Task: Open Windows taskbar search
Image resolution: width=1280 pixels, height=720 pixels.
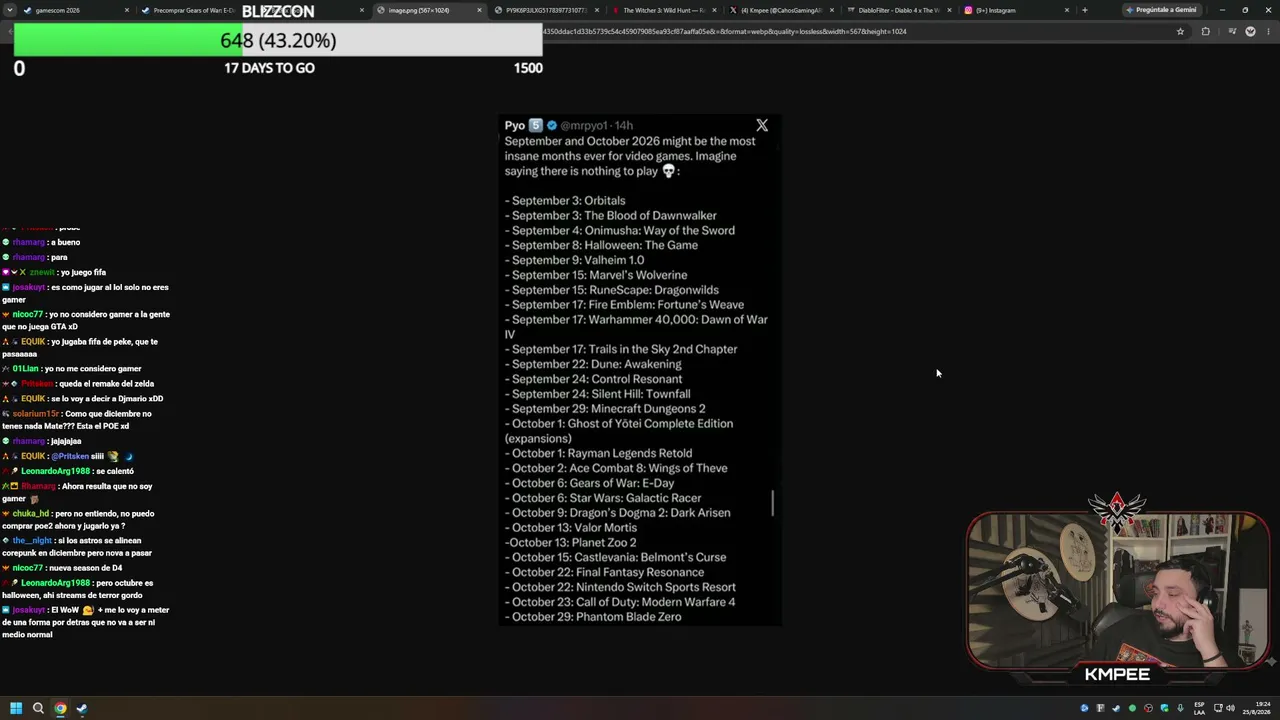Action: (38, 708)
